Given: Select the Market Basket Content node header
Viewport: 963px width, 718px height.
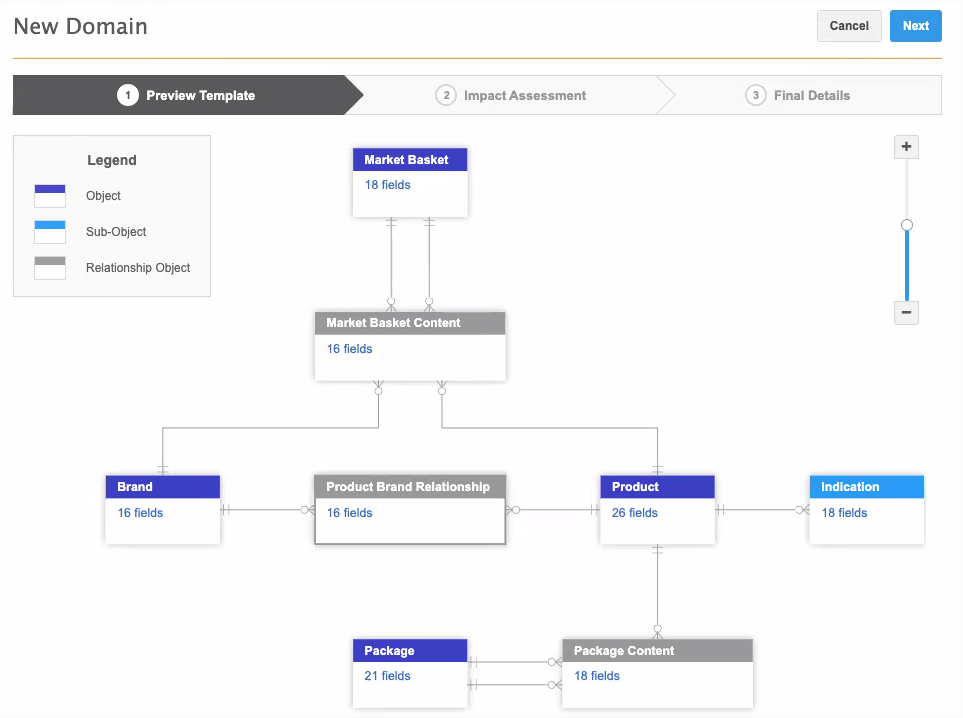Looking at the screenshot, I should coord(409,323).
